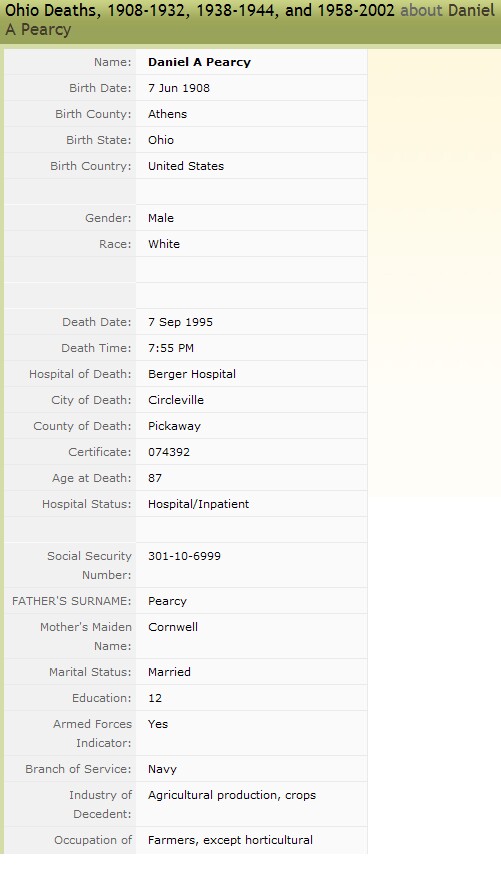Select the Navy branch of service value
The width and height of the screenshot is (501, 885).
tap(162, 769)
